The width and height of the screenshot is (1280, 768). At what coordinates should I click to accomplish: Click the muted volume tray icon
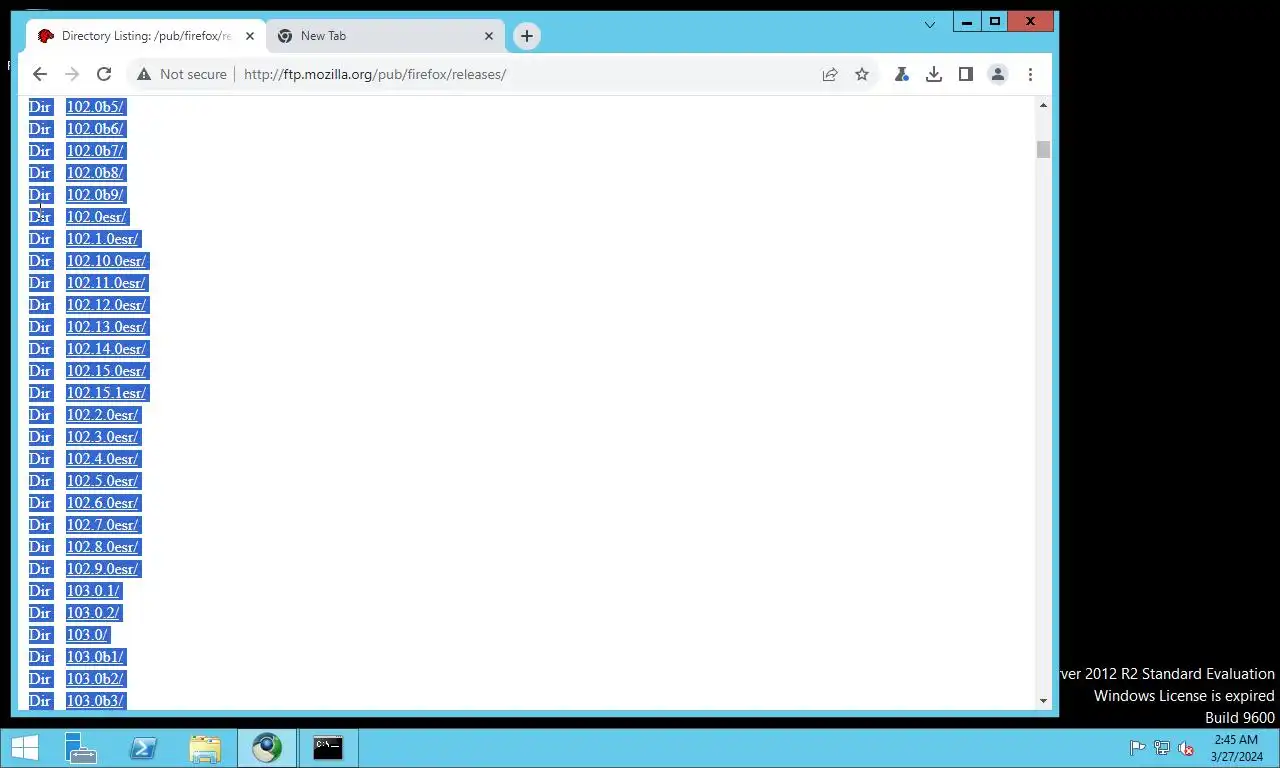click(x=1186, y=748)
